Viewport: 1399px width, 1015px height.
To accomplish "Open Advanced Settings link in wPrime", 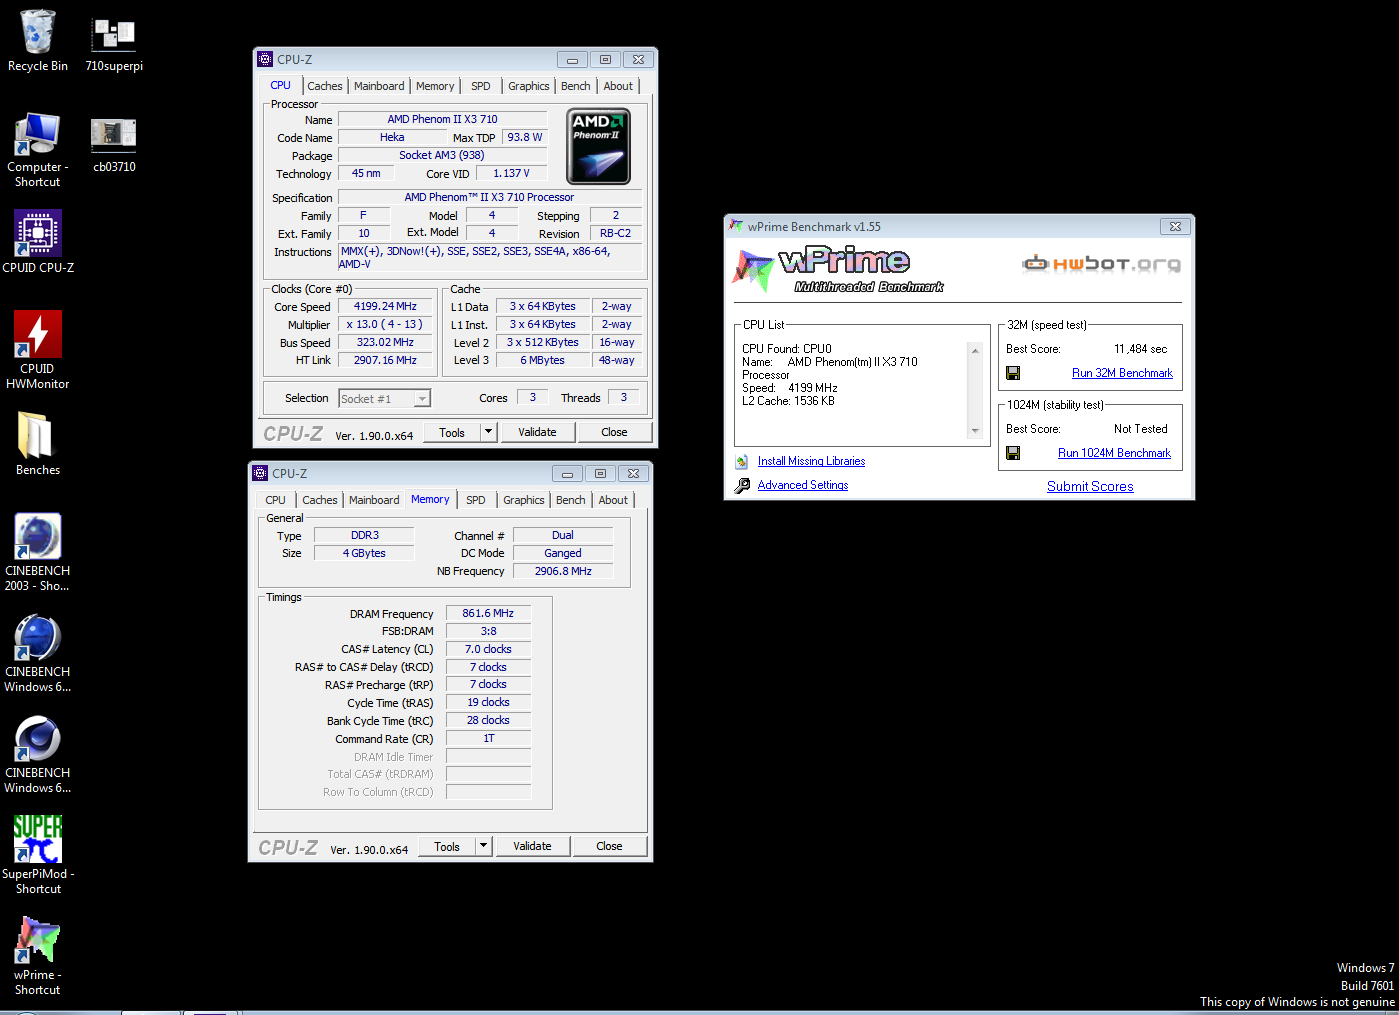I will click(x=803, y=485).
